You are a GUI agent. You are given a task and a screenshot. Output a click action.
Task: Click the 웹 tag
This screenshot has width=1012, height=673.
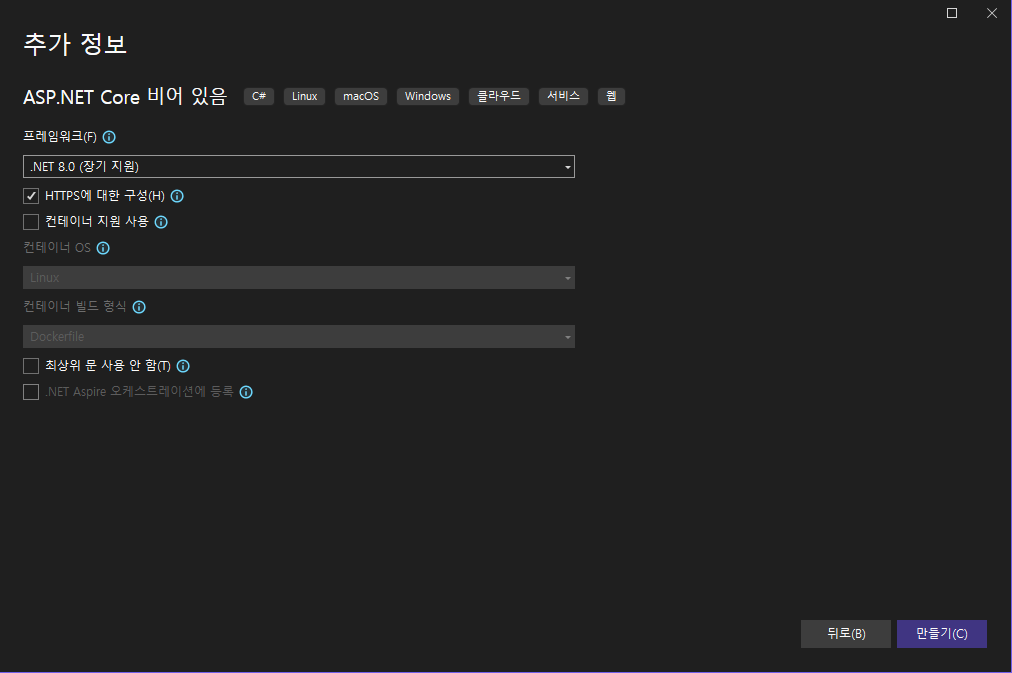[x=611, y=96]
